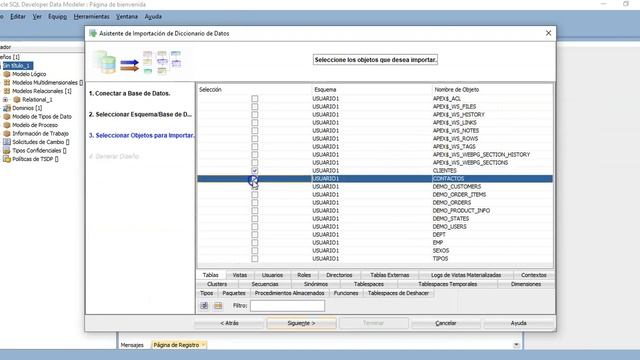The height and width of the screenshot is (360, 640).
Task: Open the Herramientas menu
Action: (91, 17)
